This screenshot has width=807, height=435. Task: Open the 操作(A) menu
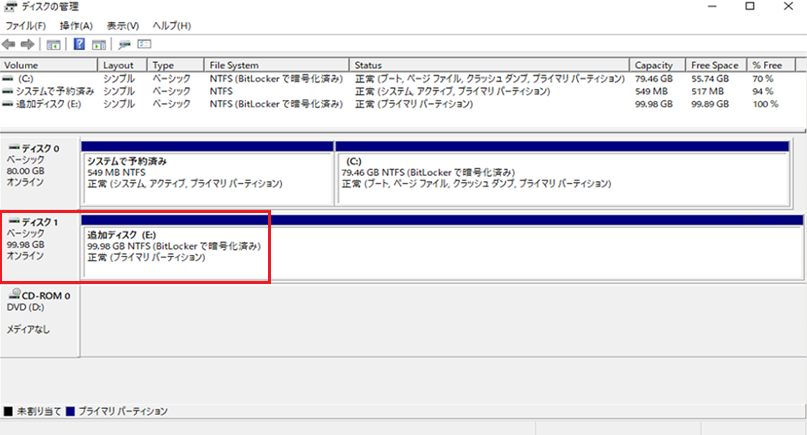click(x=76, y=25)
